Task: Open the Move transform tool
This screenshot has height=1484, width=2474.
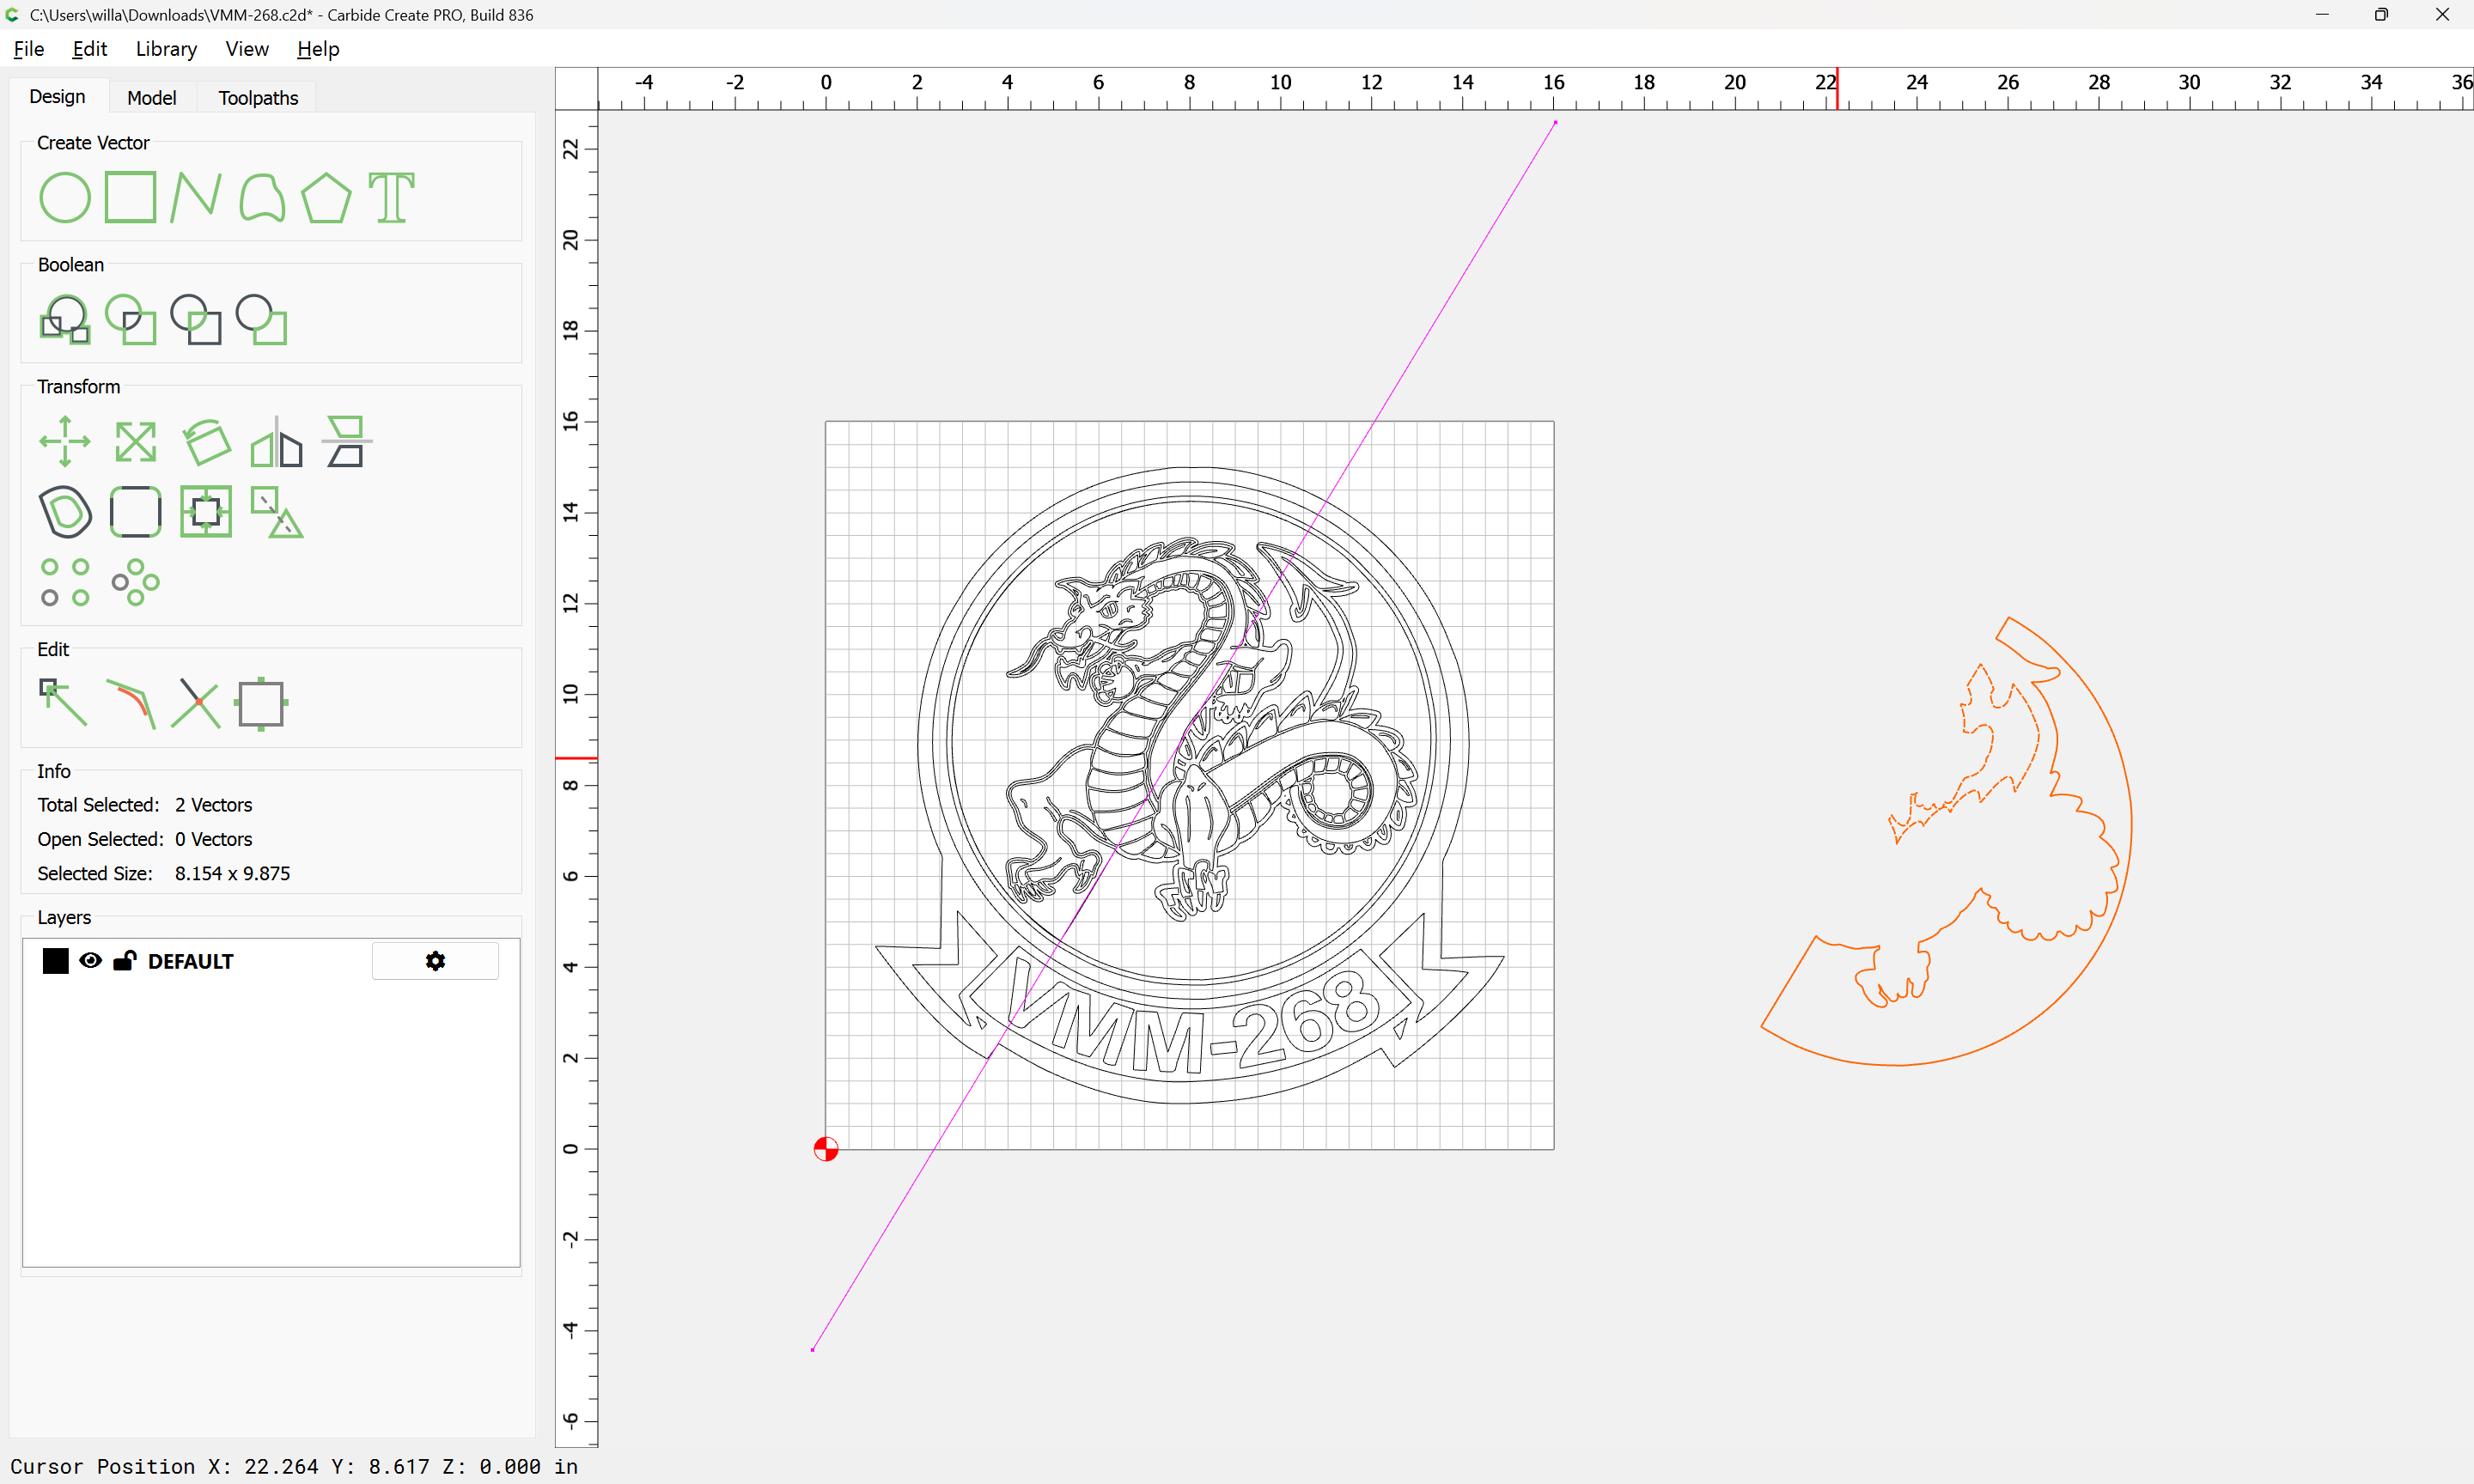Action: (x=65, y=441)
